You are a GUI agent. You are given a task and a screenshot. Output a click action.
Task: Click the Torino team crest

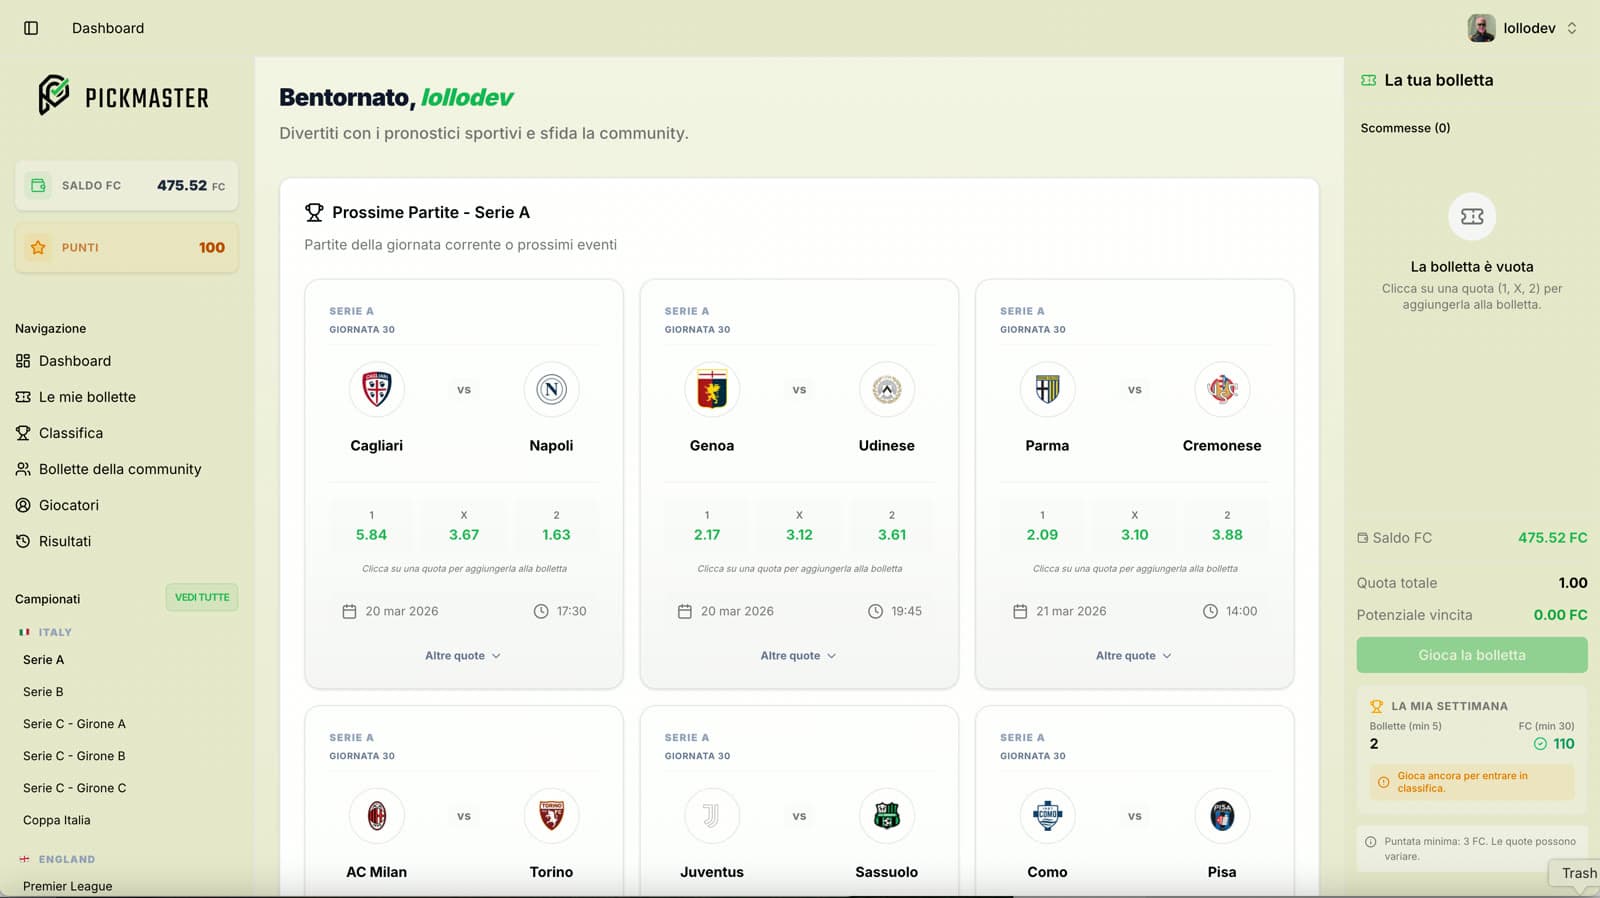(x=551, y=816)
